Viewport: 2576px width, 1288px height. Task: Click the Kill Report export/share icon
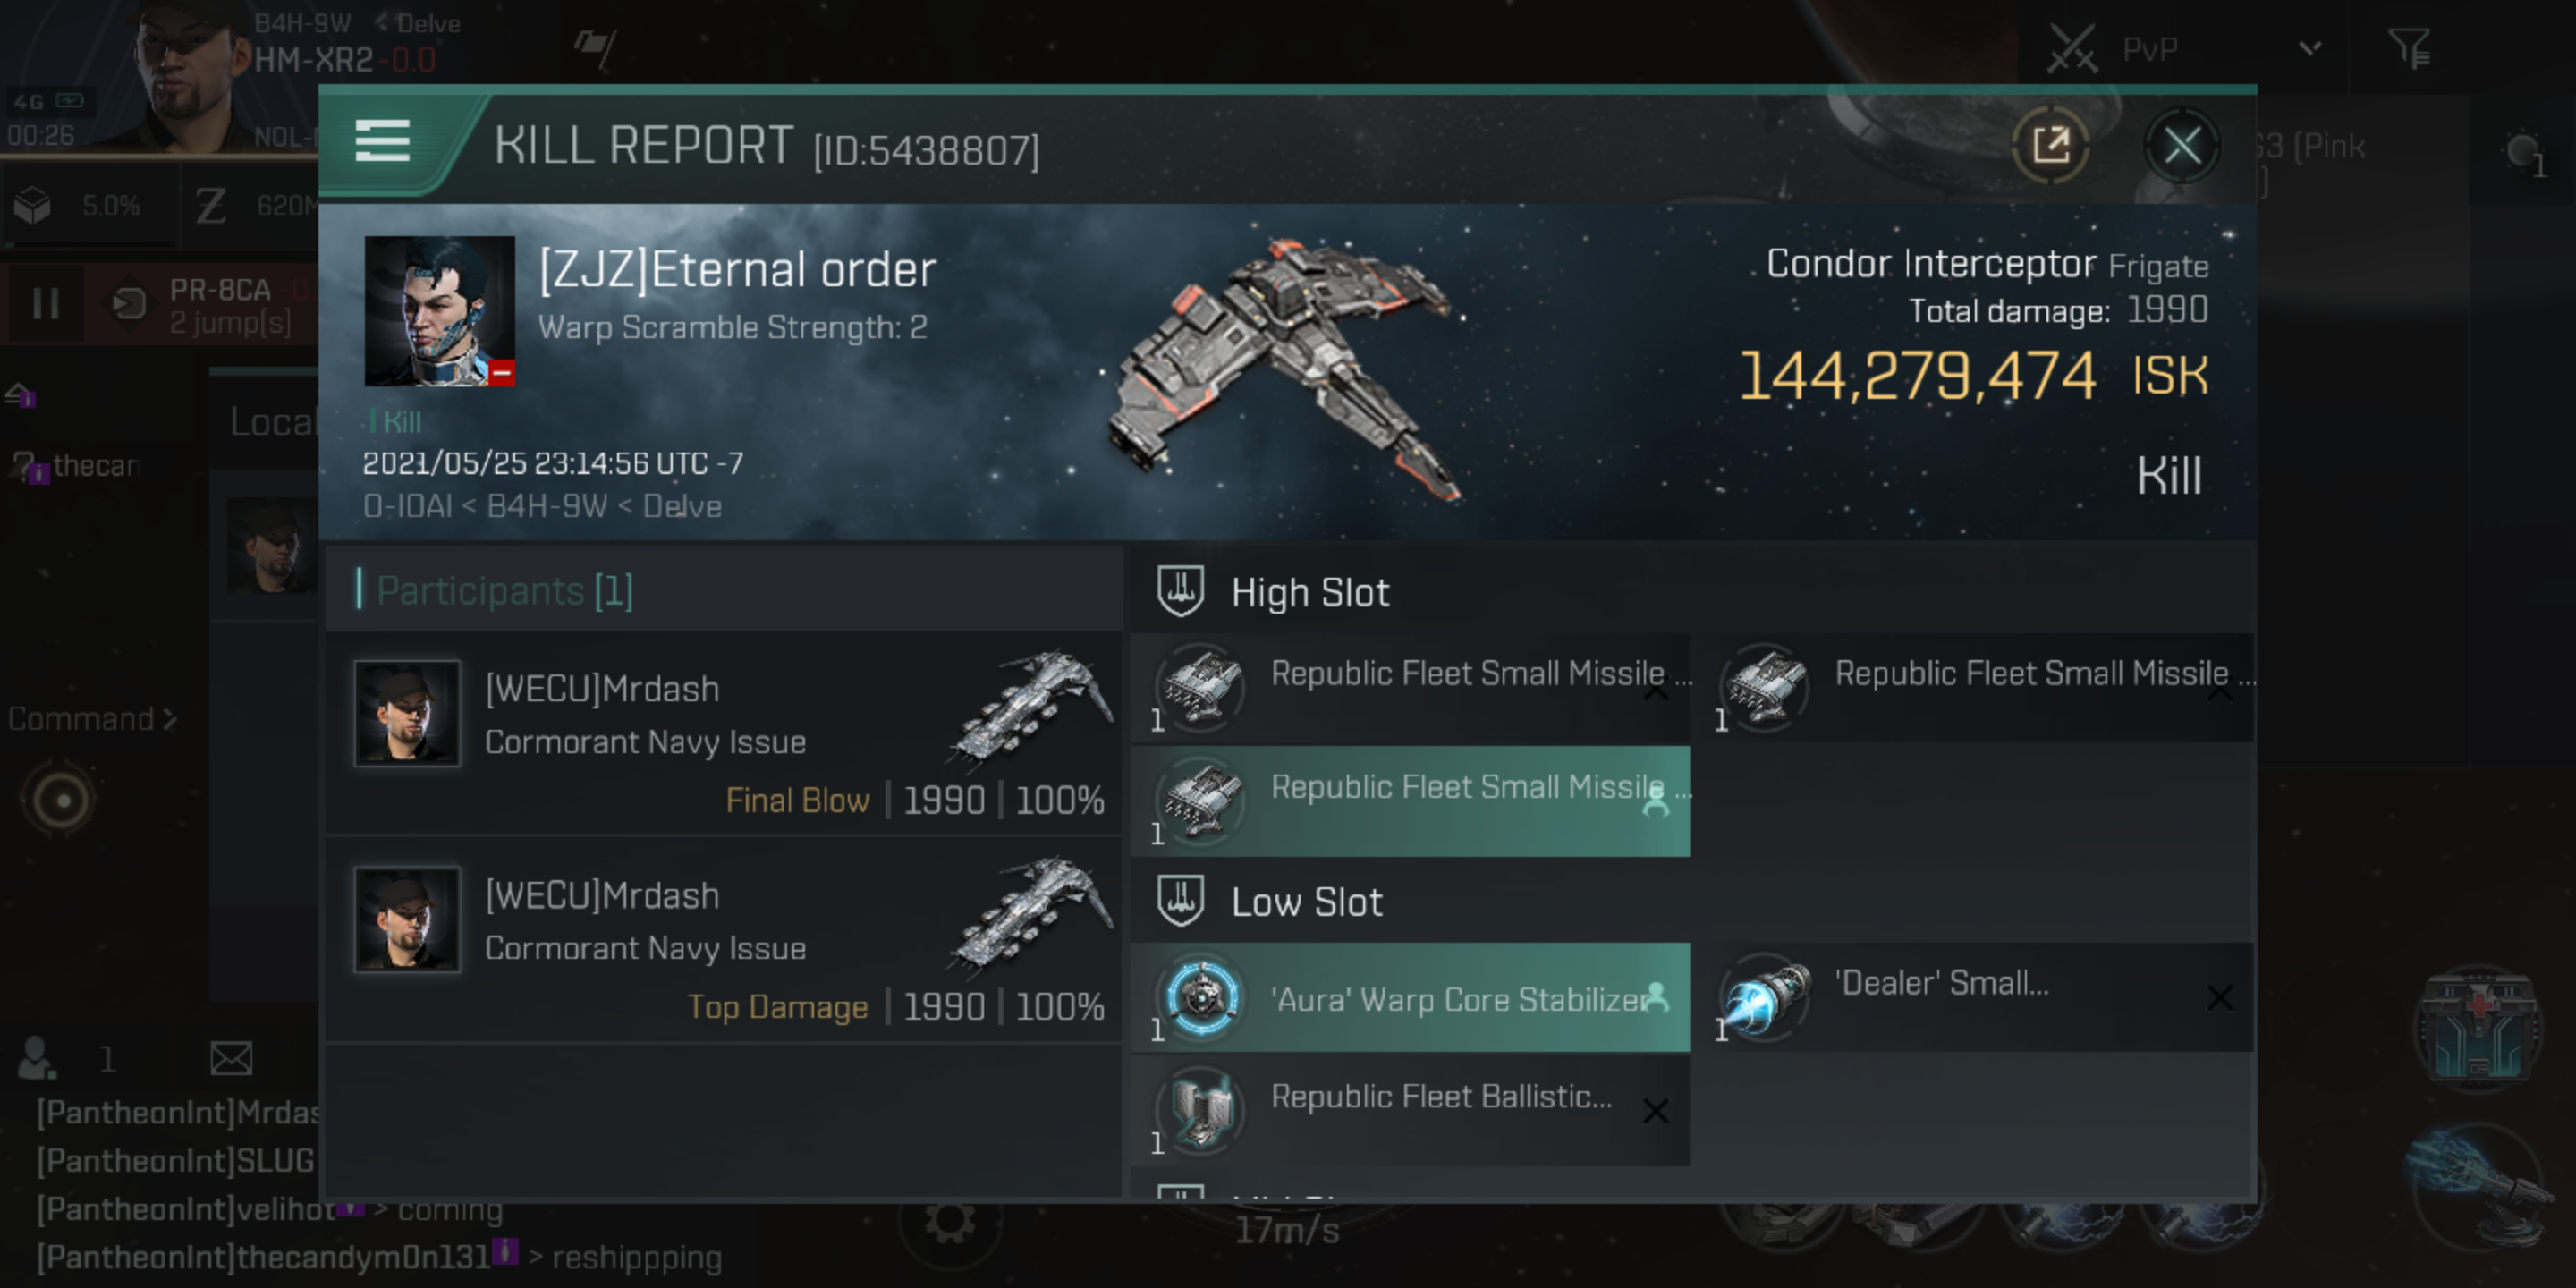(2054, 146)
